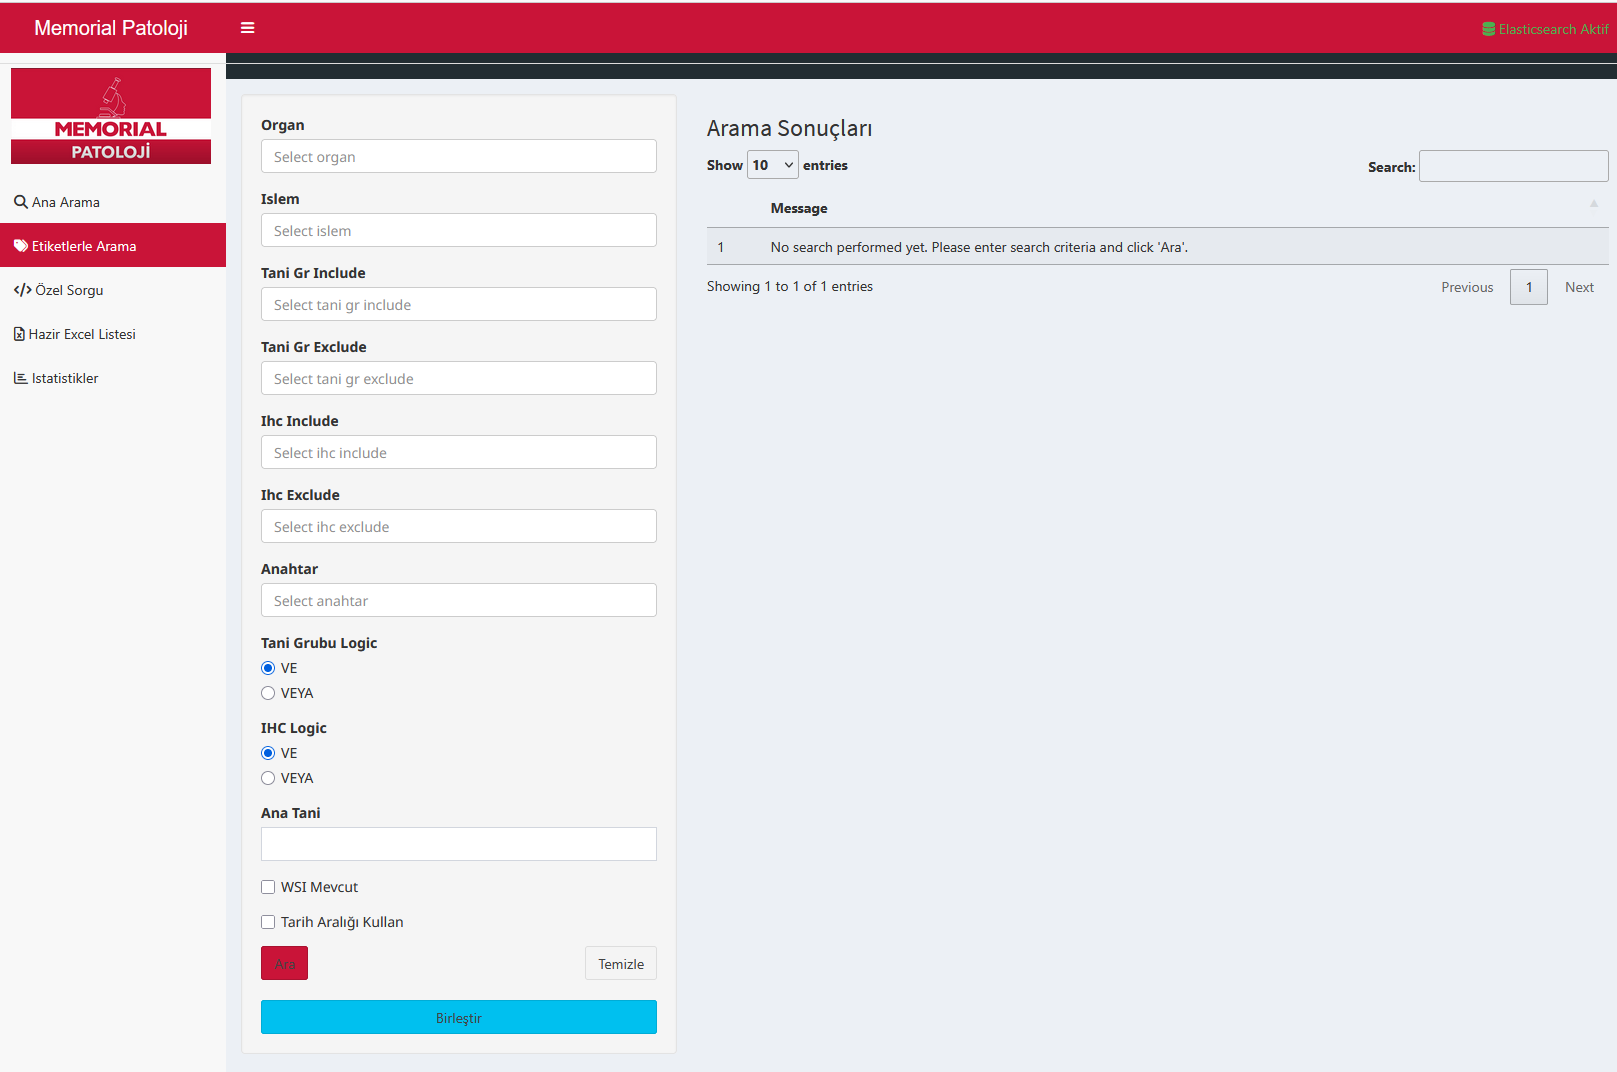This screenshot has height=1072, width=1617.
Task: Click the blue Birleştir button
Action: (x=458, y=1017)
